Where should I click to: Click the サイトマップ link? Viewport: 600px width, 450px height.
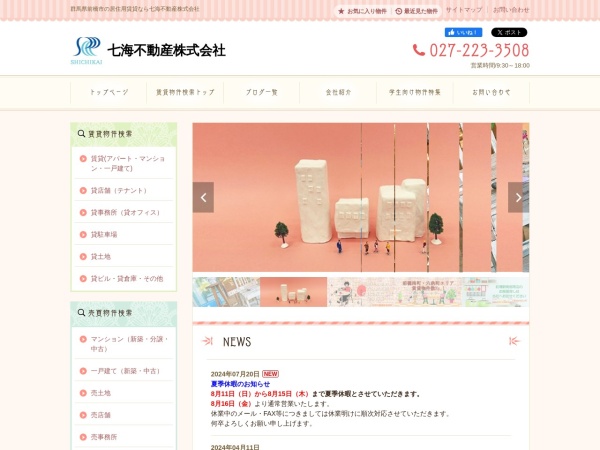[464, 10]
